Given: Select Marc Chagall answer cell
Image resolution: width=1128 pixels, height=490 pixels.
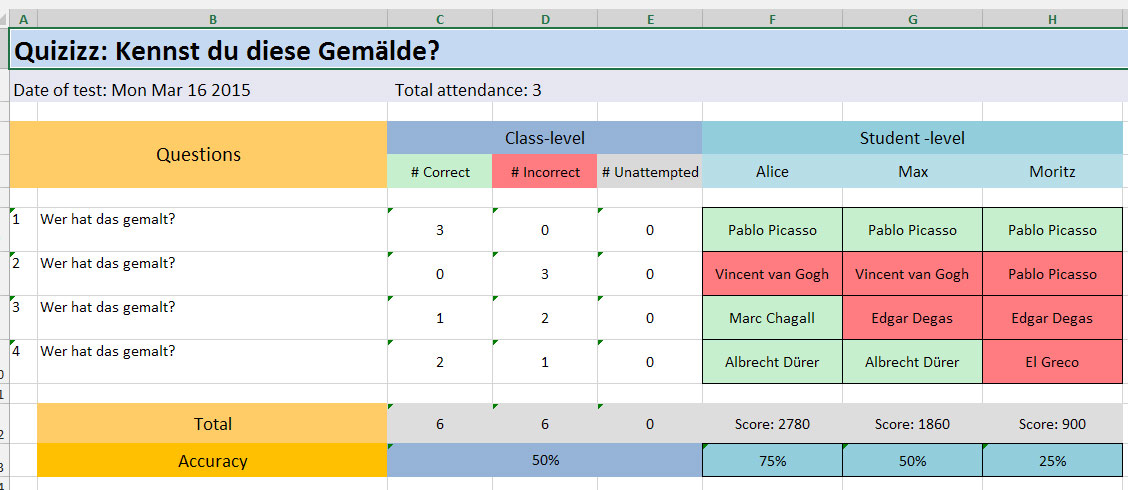Looking at the screenshot, I should (772, 318).
